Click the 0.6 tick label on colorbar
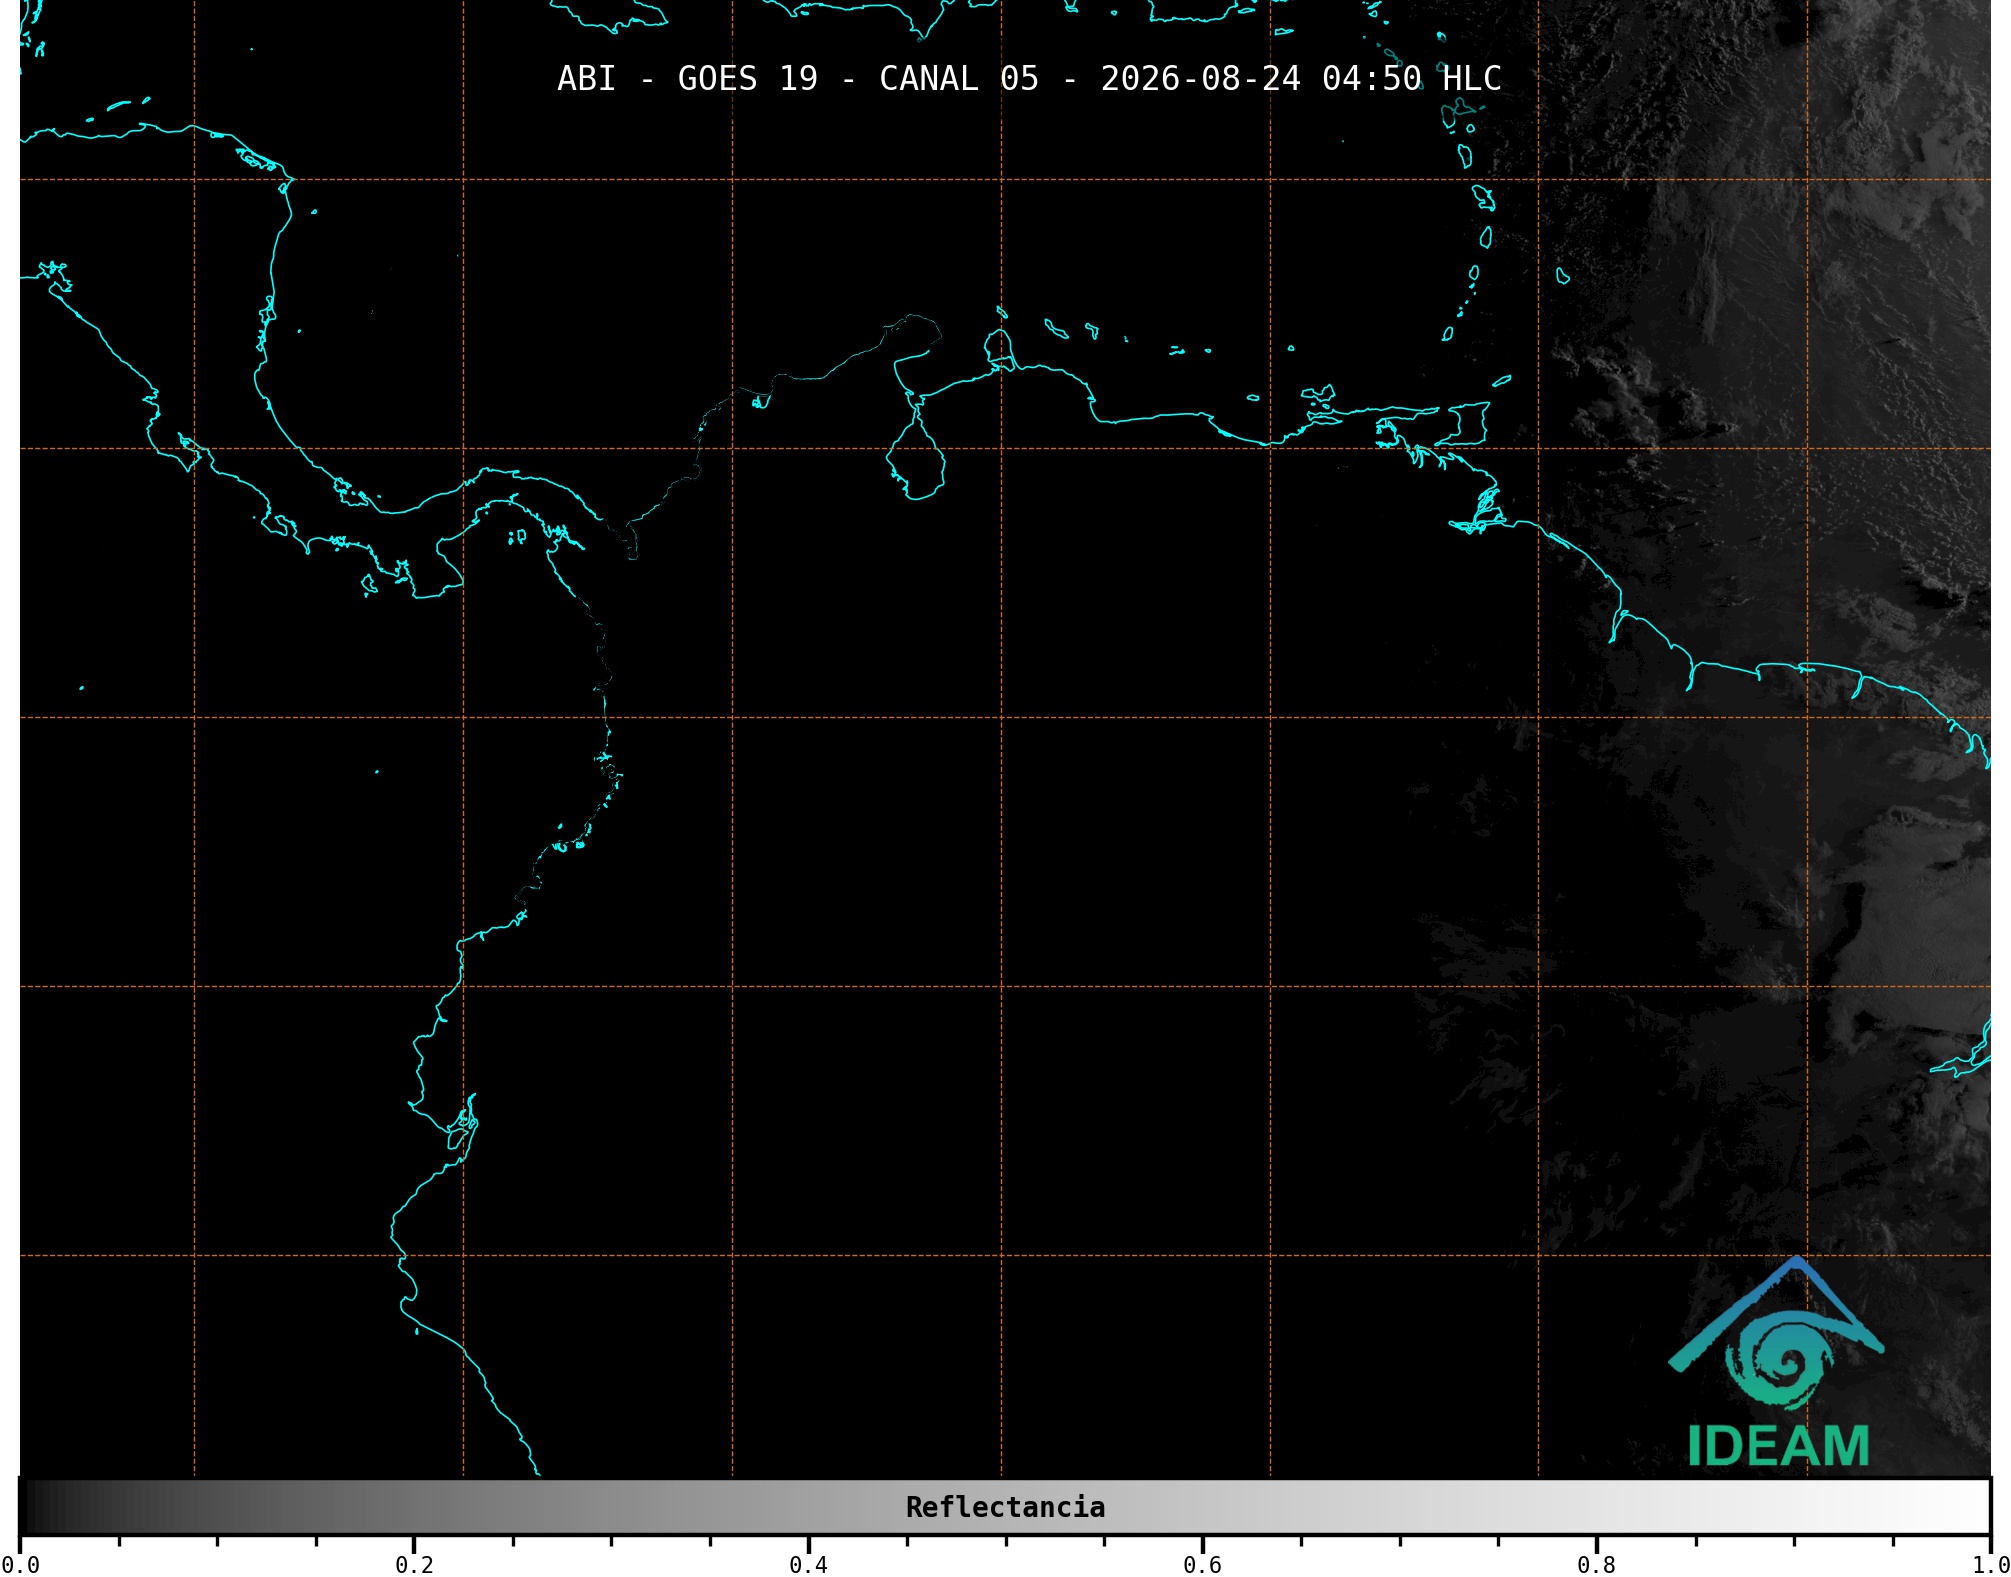 pyautogui.click(x=1202, y=1564)
